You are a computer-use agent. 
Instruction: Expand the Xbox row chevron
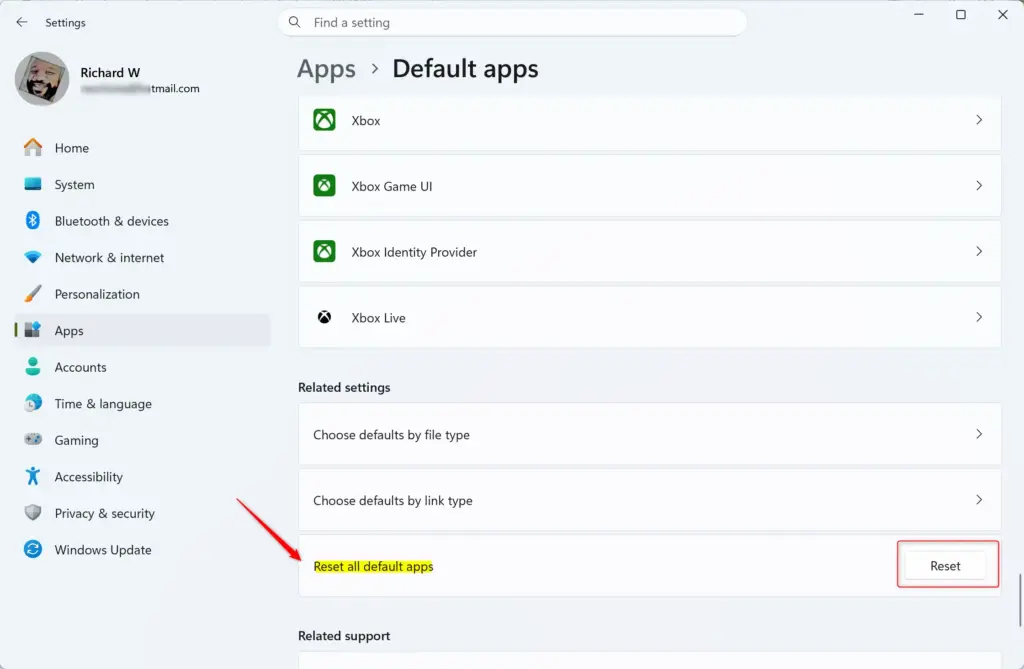(x=979, y=120)
